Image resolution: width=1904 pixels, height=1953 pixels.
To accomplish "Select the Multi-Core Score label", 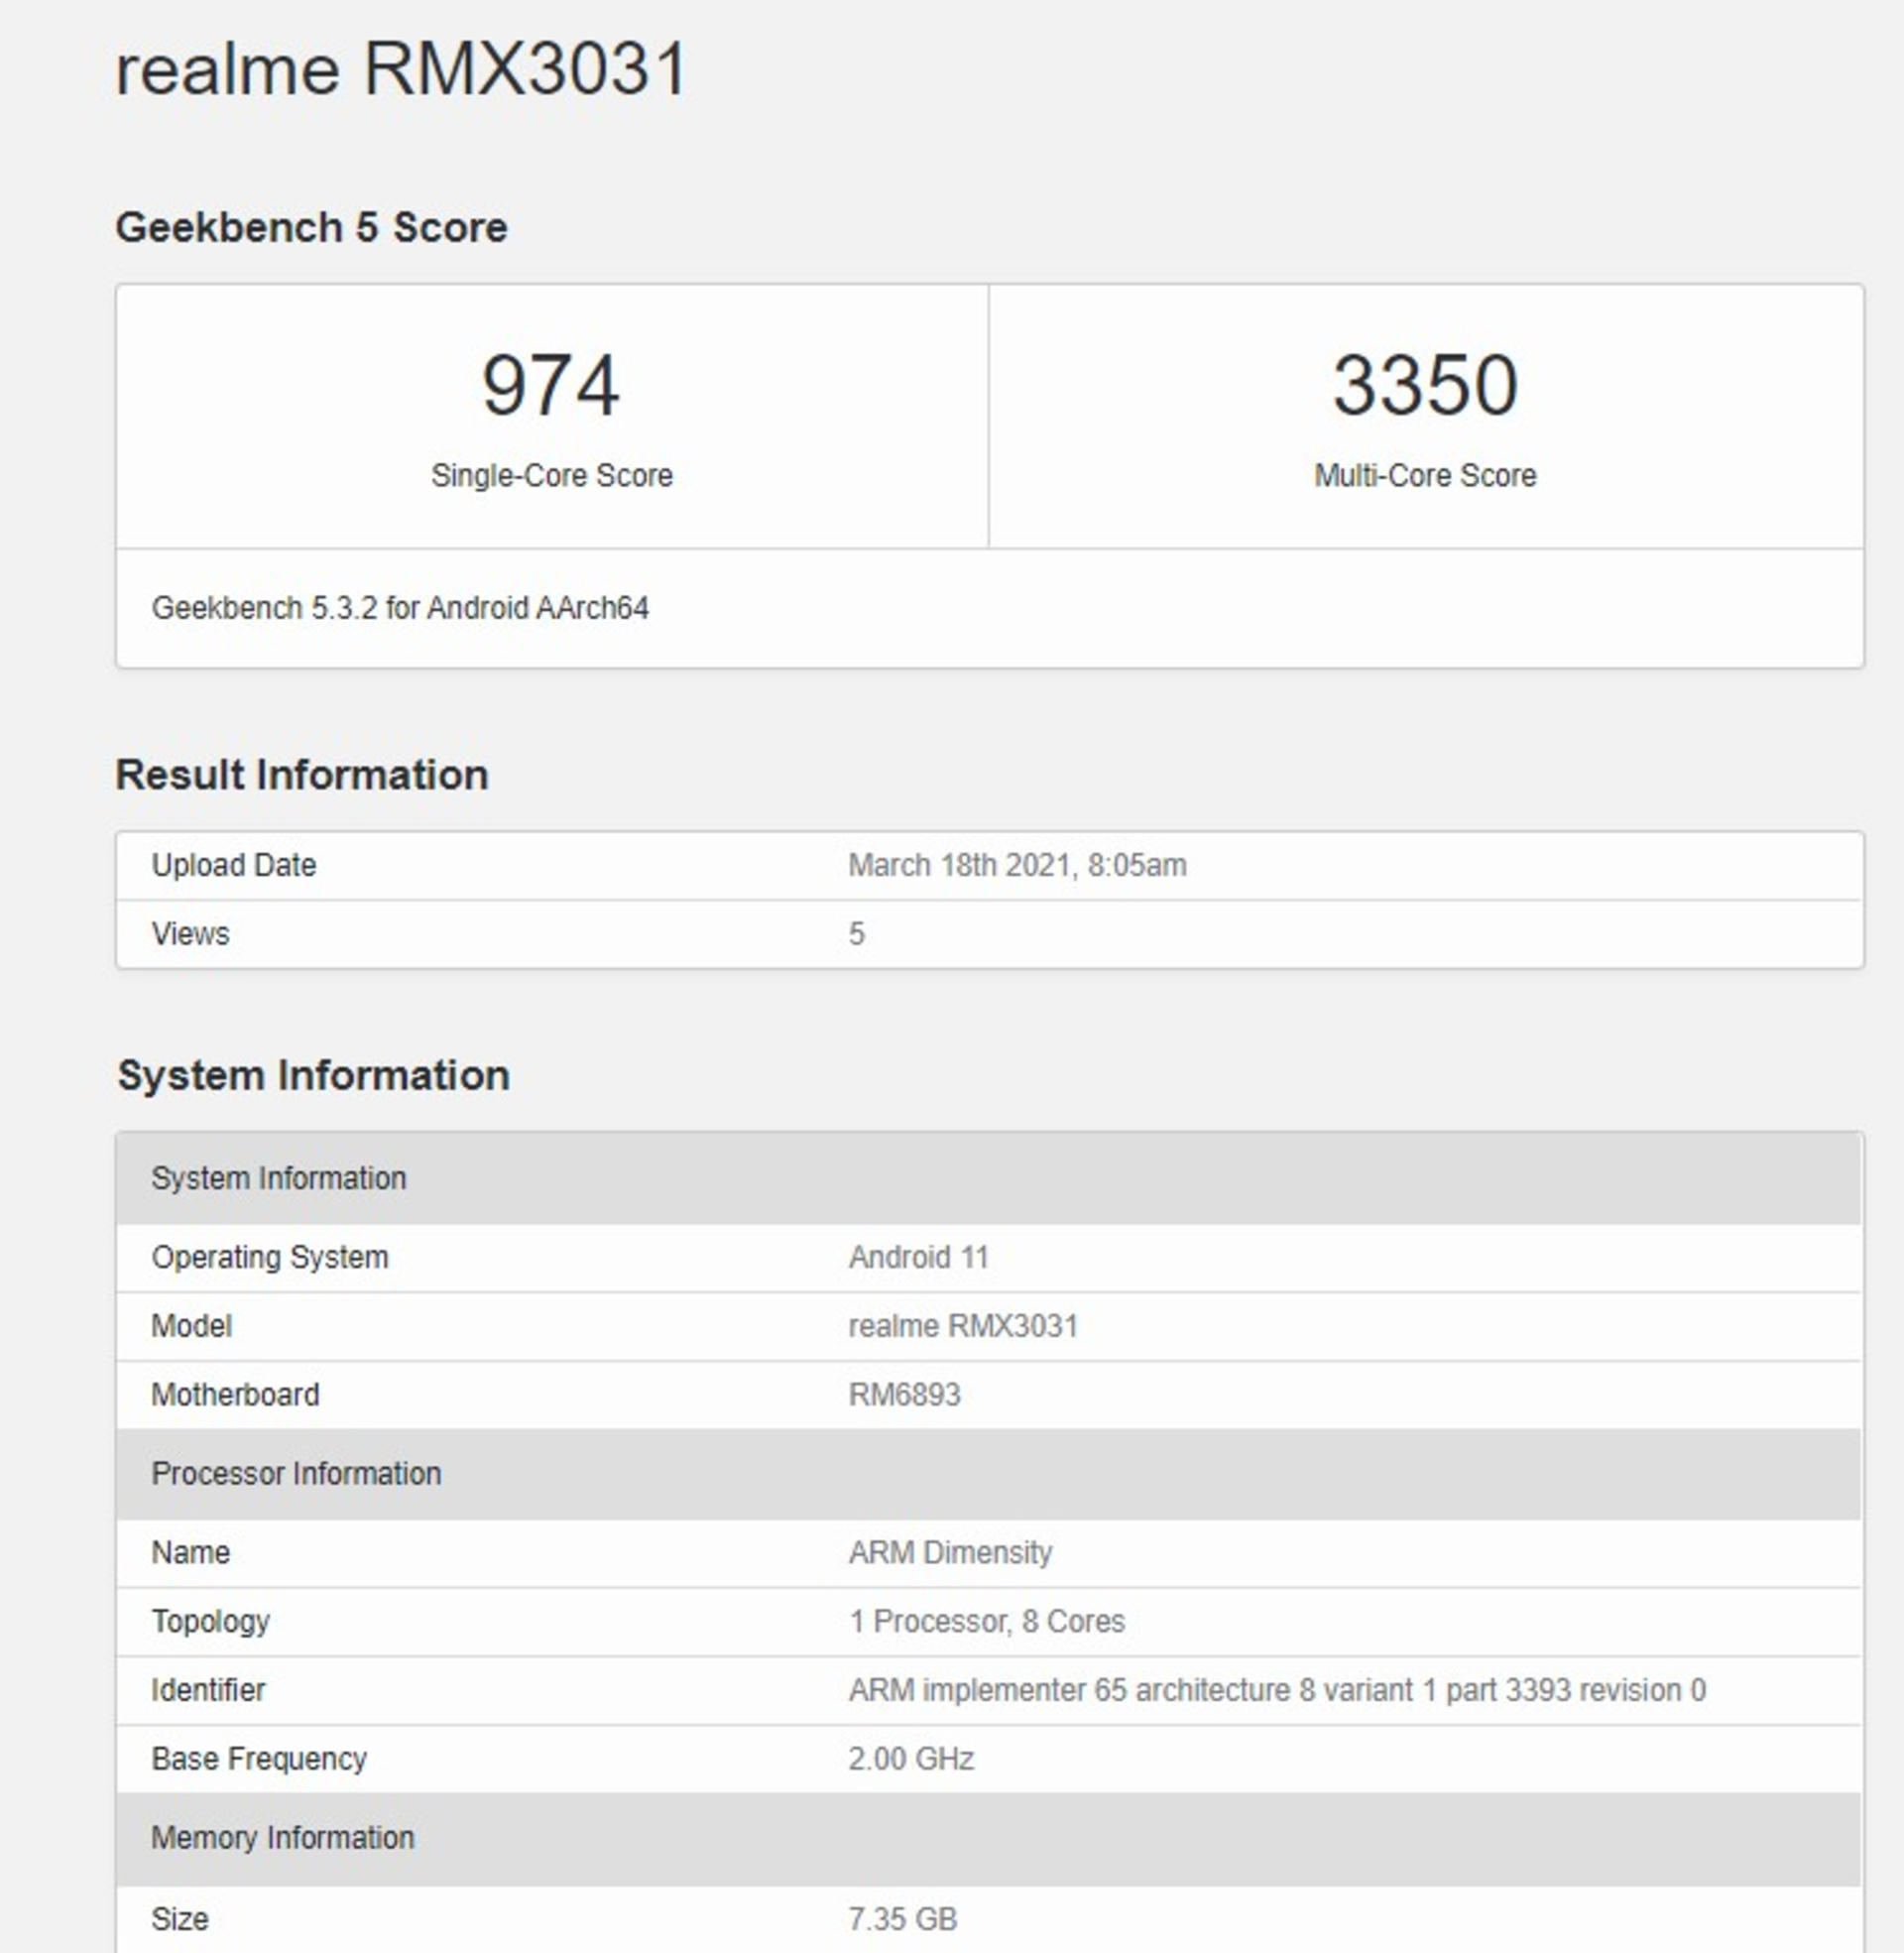I will 1425,475.
